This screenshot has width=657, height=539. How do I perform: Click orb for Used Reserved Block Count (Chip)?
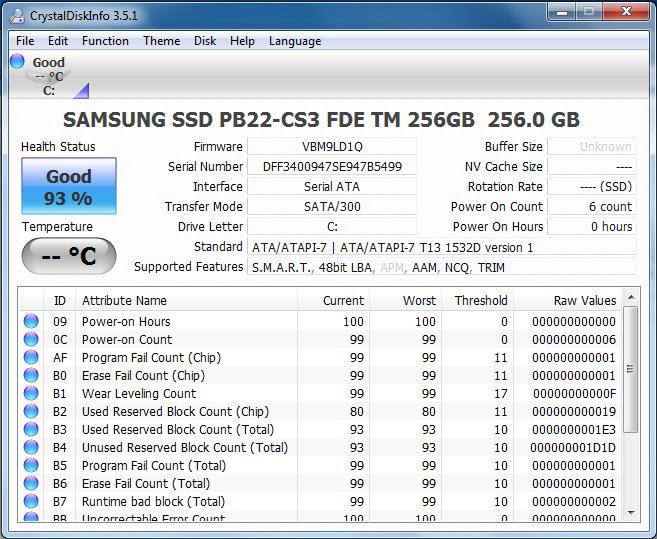[x=31, y=411]
